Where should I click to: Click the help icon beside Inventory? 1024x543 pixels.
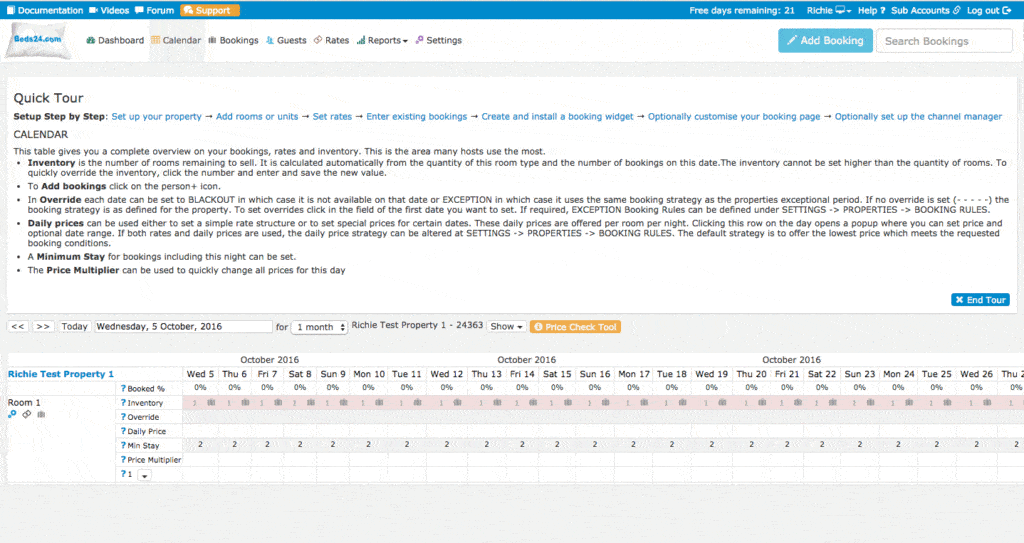123,403
